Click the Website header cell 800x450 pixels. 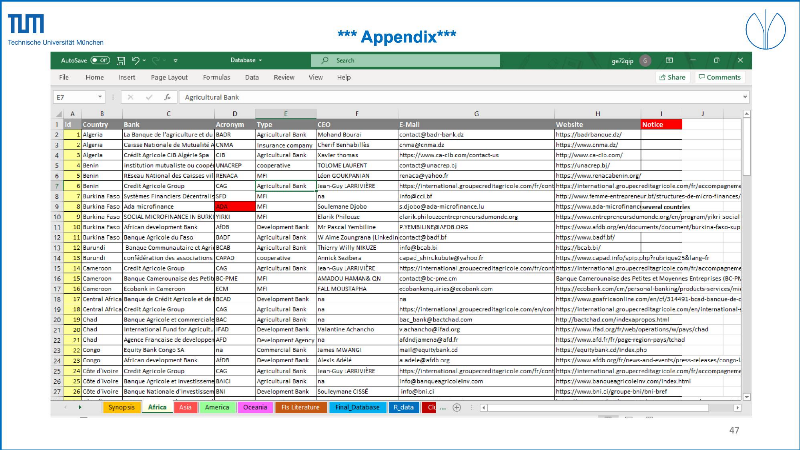pyautogui.click(x=597, y=124)
